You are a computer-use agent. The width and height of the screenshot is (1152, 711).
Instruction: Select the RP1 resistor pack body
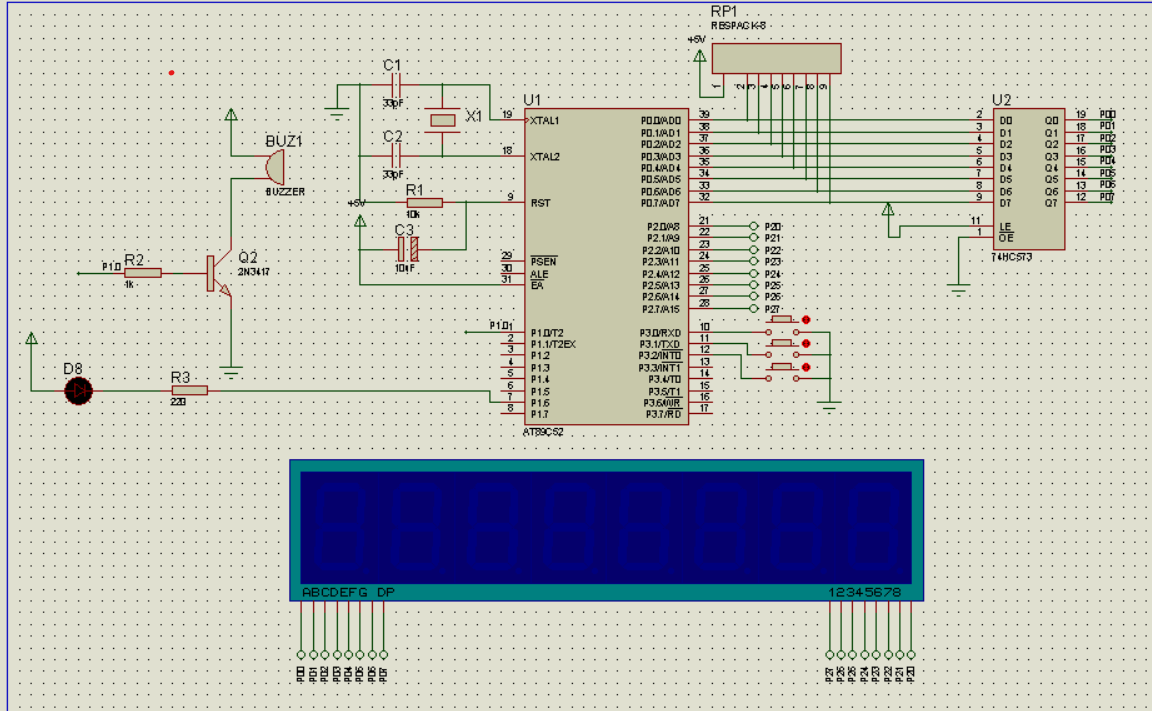coord(777,58)
